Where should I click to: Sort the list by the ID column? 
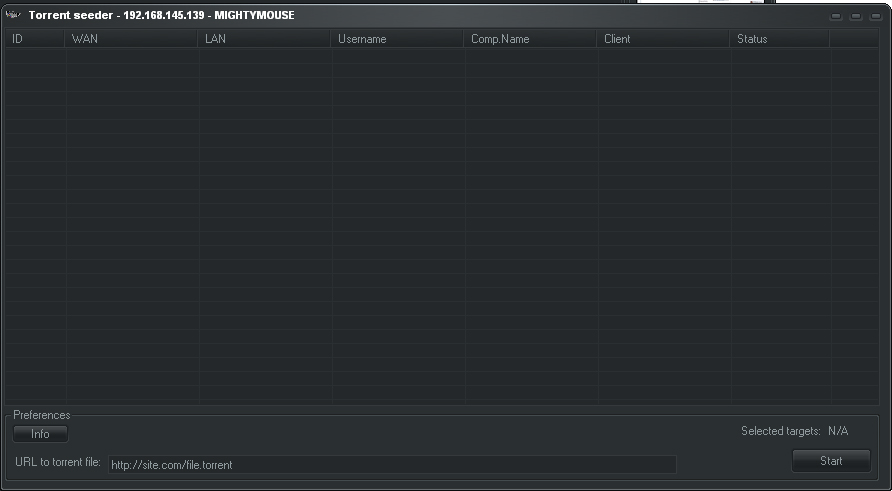point(35,39)
